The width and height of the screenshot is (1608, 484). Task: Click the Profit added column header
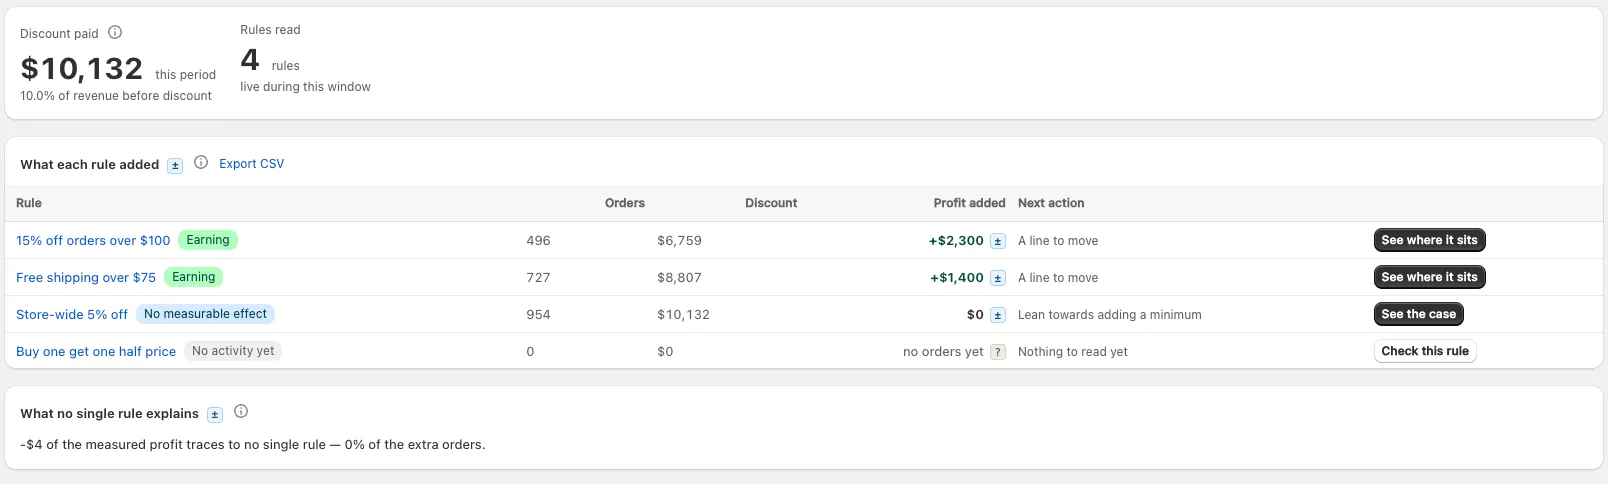click(x=969, y=203)
